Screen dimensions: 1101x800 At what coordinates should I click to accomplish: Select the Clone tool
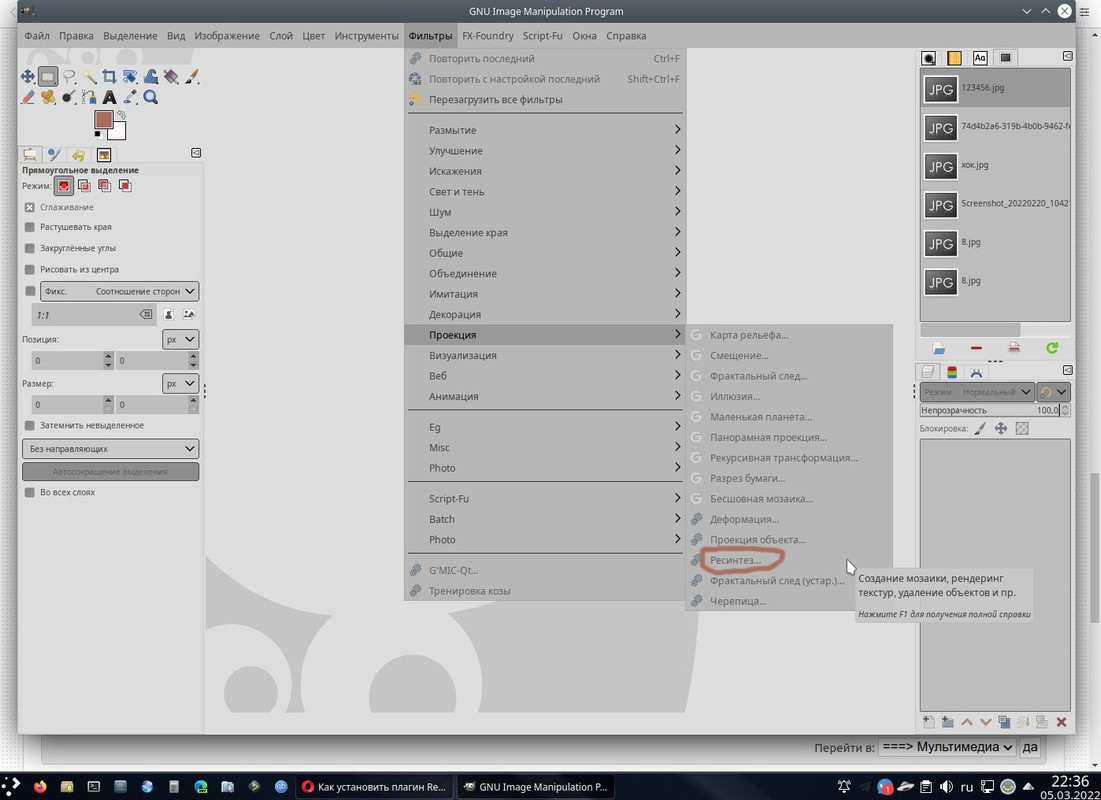48,97
